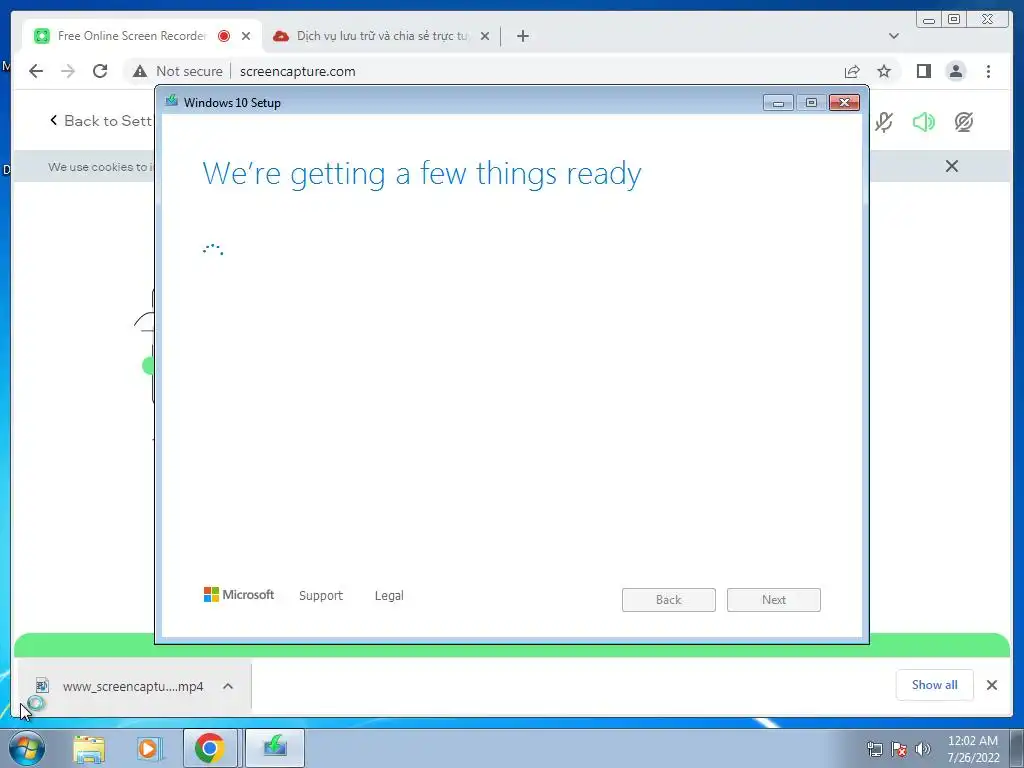Click the Not secure warning icon
This screenshot has width=1024, height=768.
tap(140, 71)
